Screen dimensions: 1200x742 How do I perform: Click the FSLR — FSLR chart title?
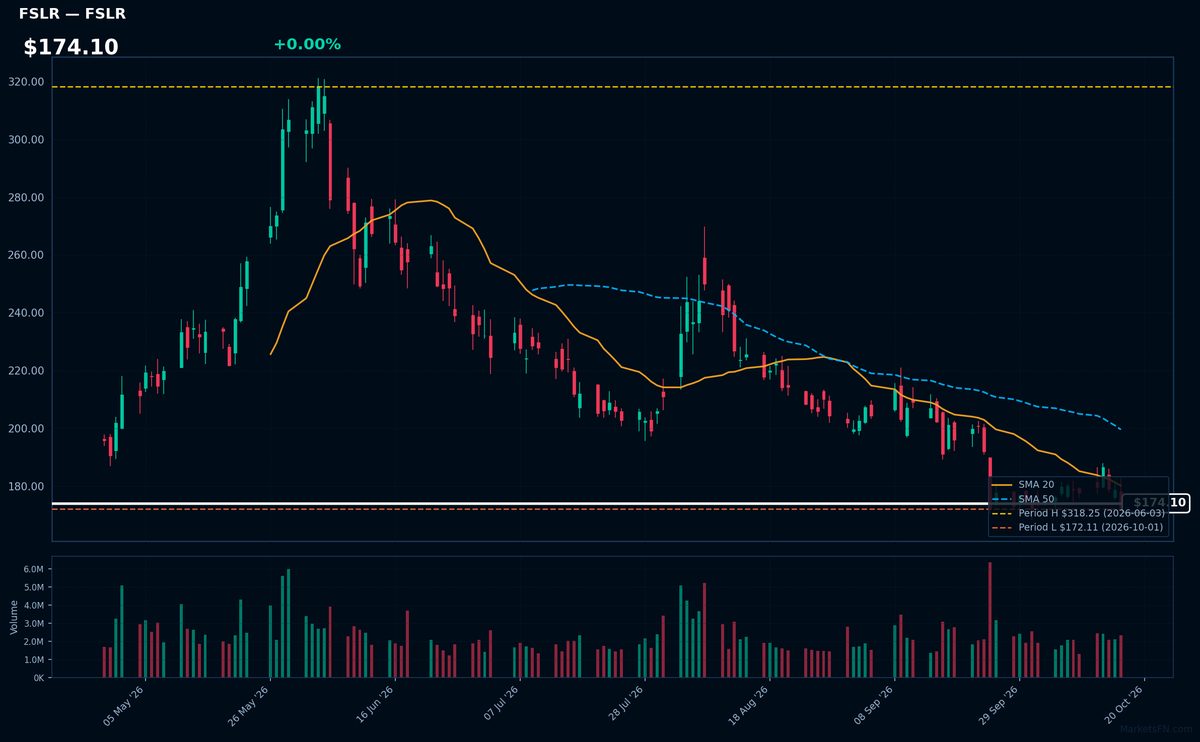72,14
